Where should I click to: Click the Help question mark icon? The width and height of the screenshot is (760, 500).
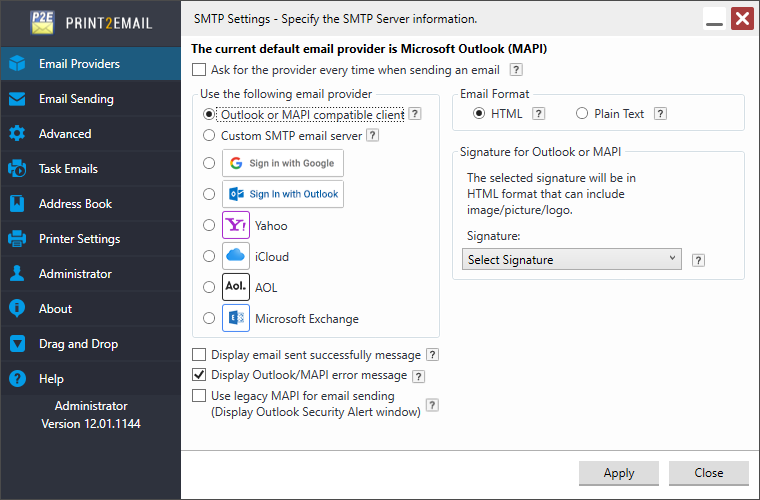pyautogui.click(x=17, y=378)
